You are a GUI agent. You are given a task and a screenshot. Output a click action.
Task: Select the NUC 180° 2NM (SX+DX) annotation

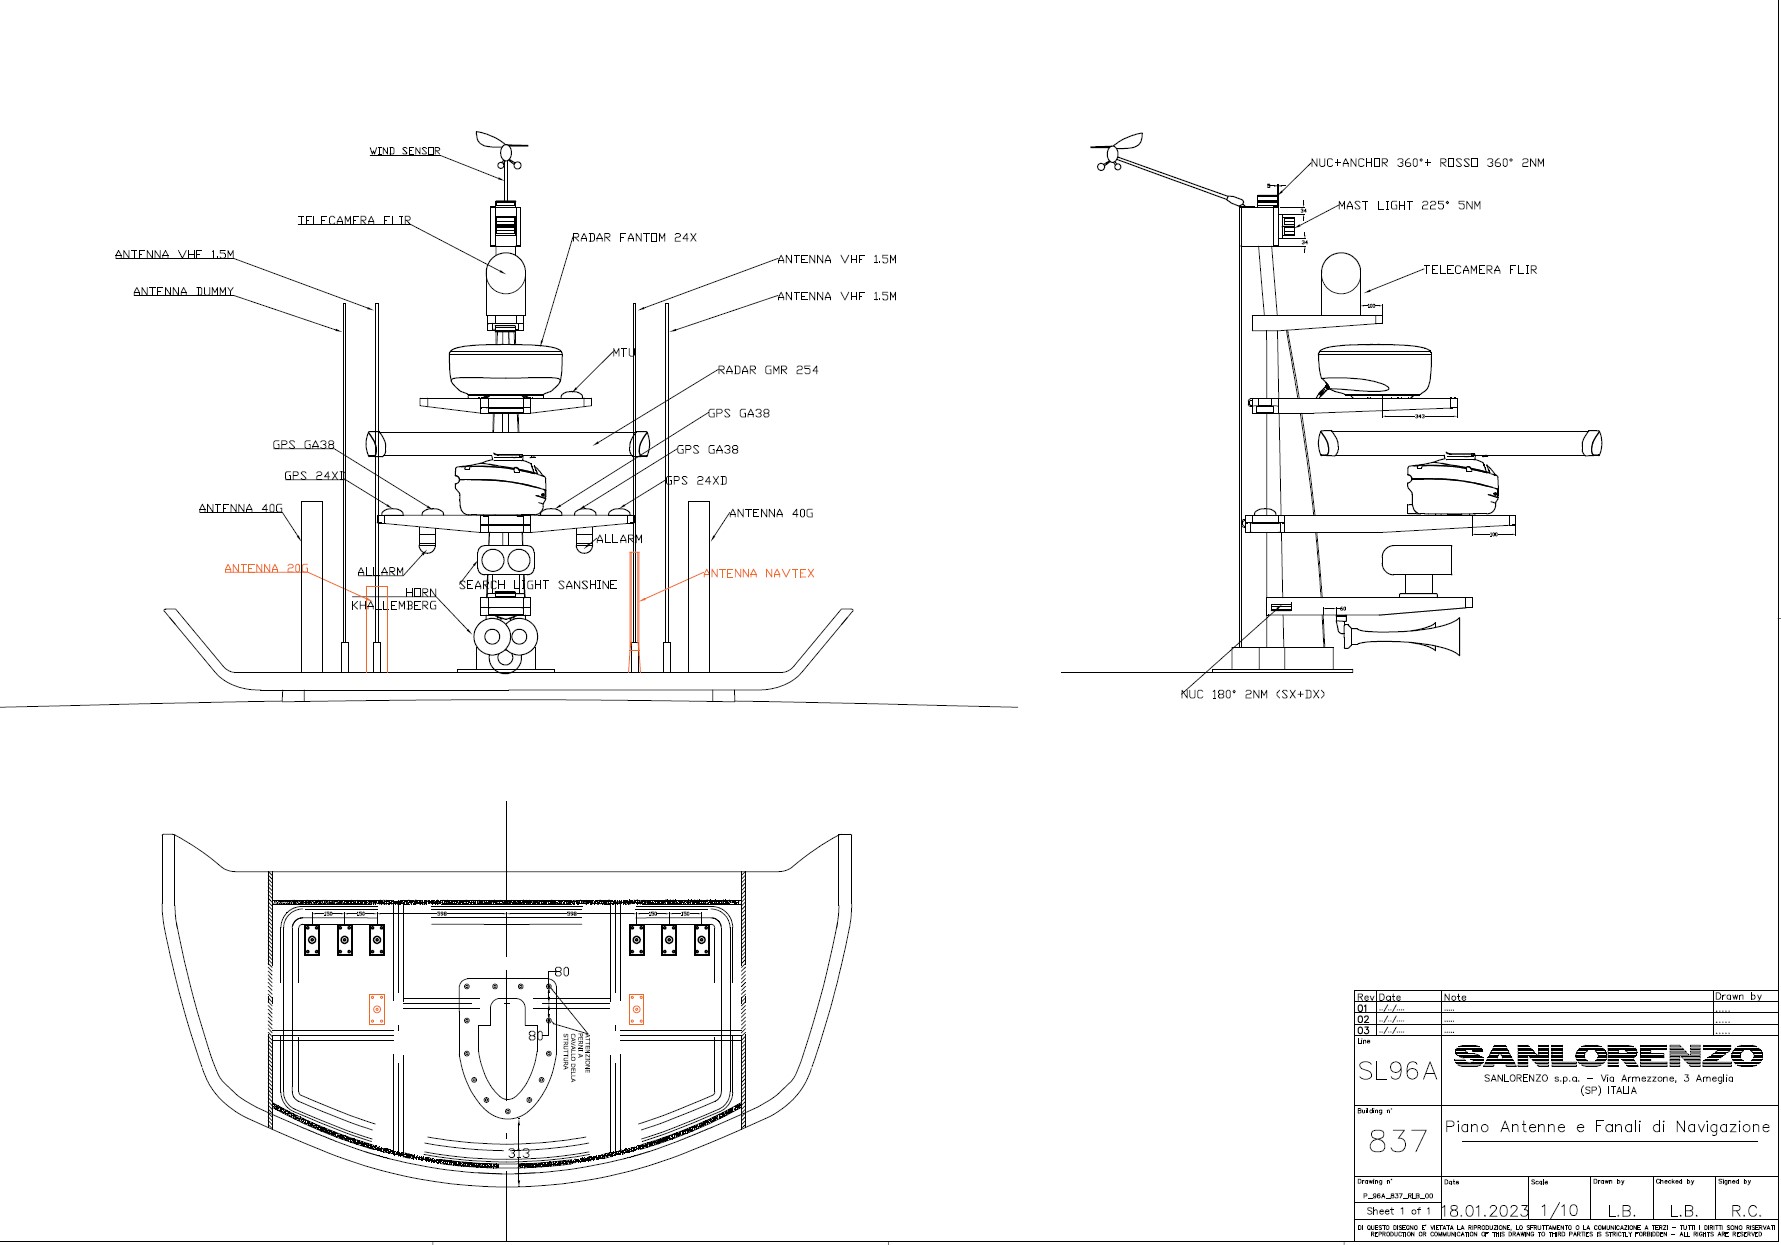tap(1252, 694)
